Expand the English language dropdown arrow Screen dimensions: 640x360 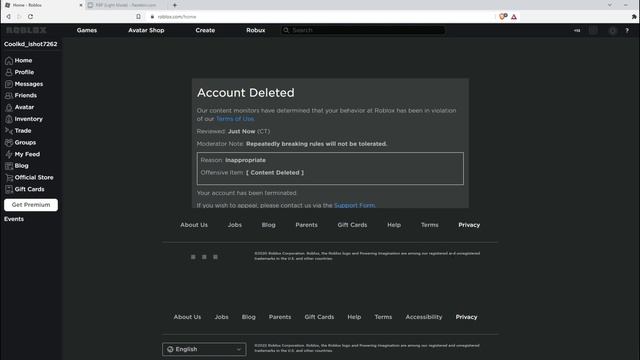tap(239, 349)
